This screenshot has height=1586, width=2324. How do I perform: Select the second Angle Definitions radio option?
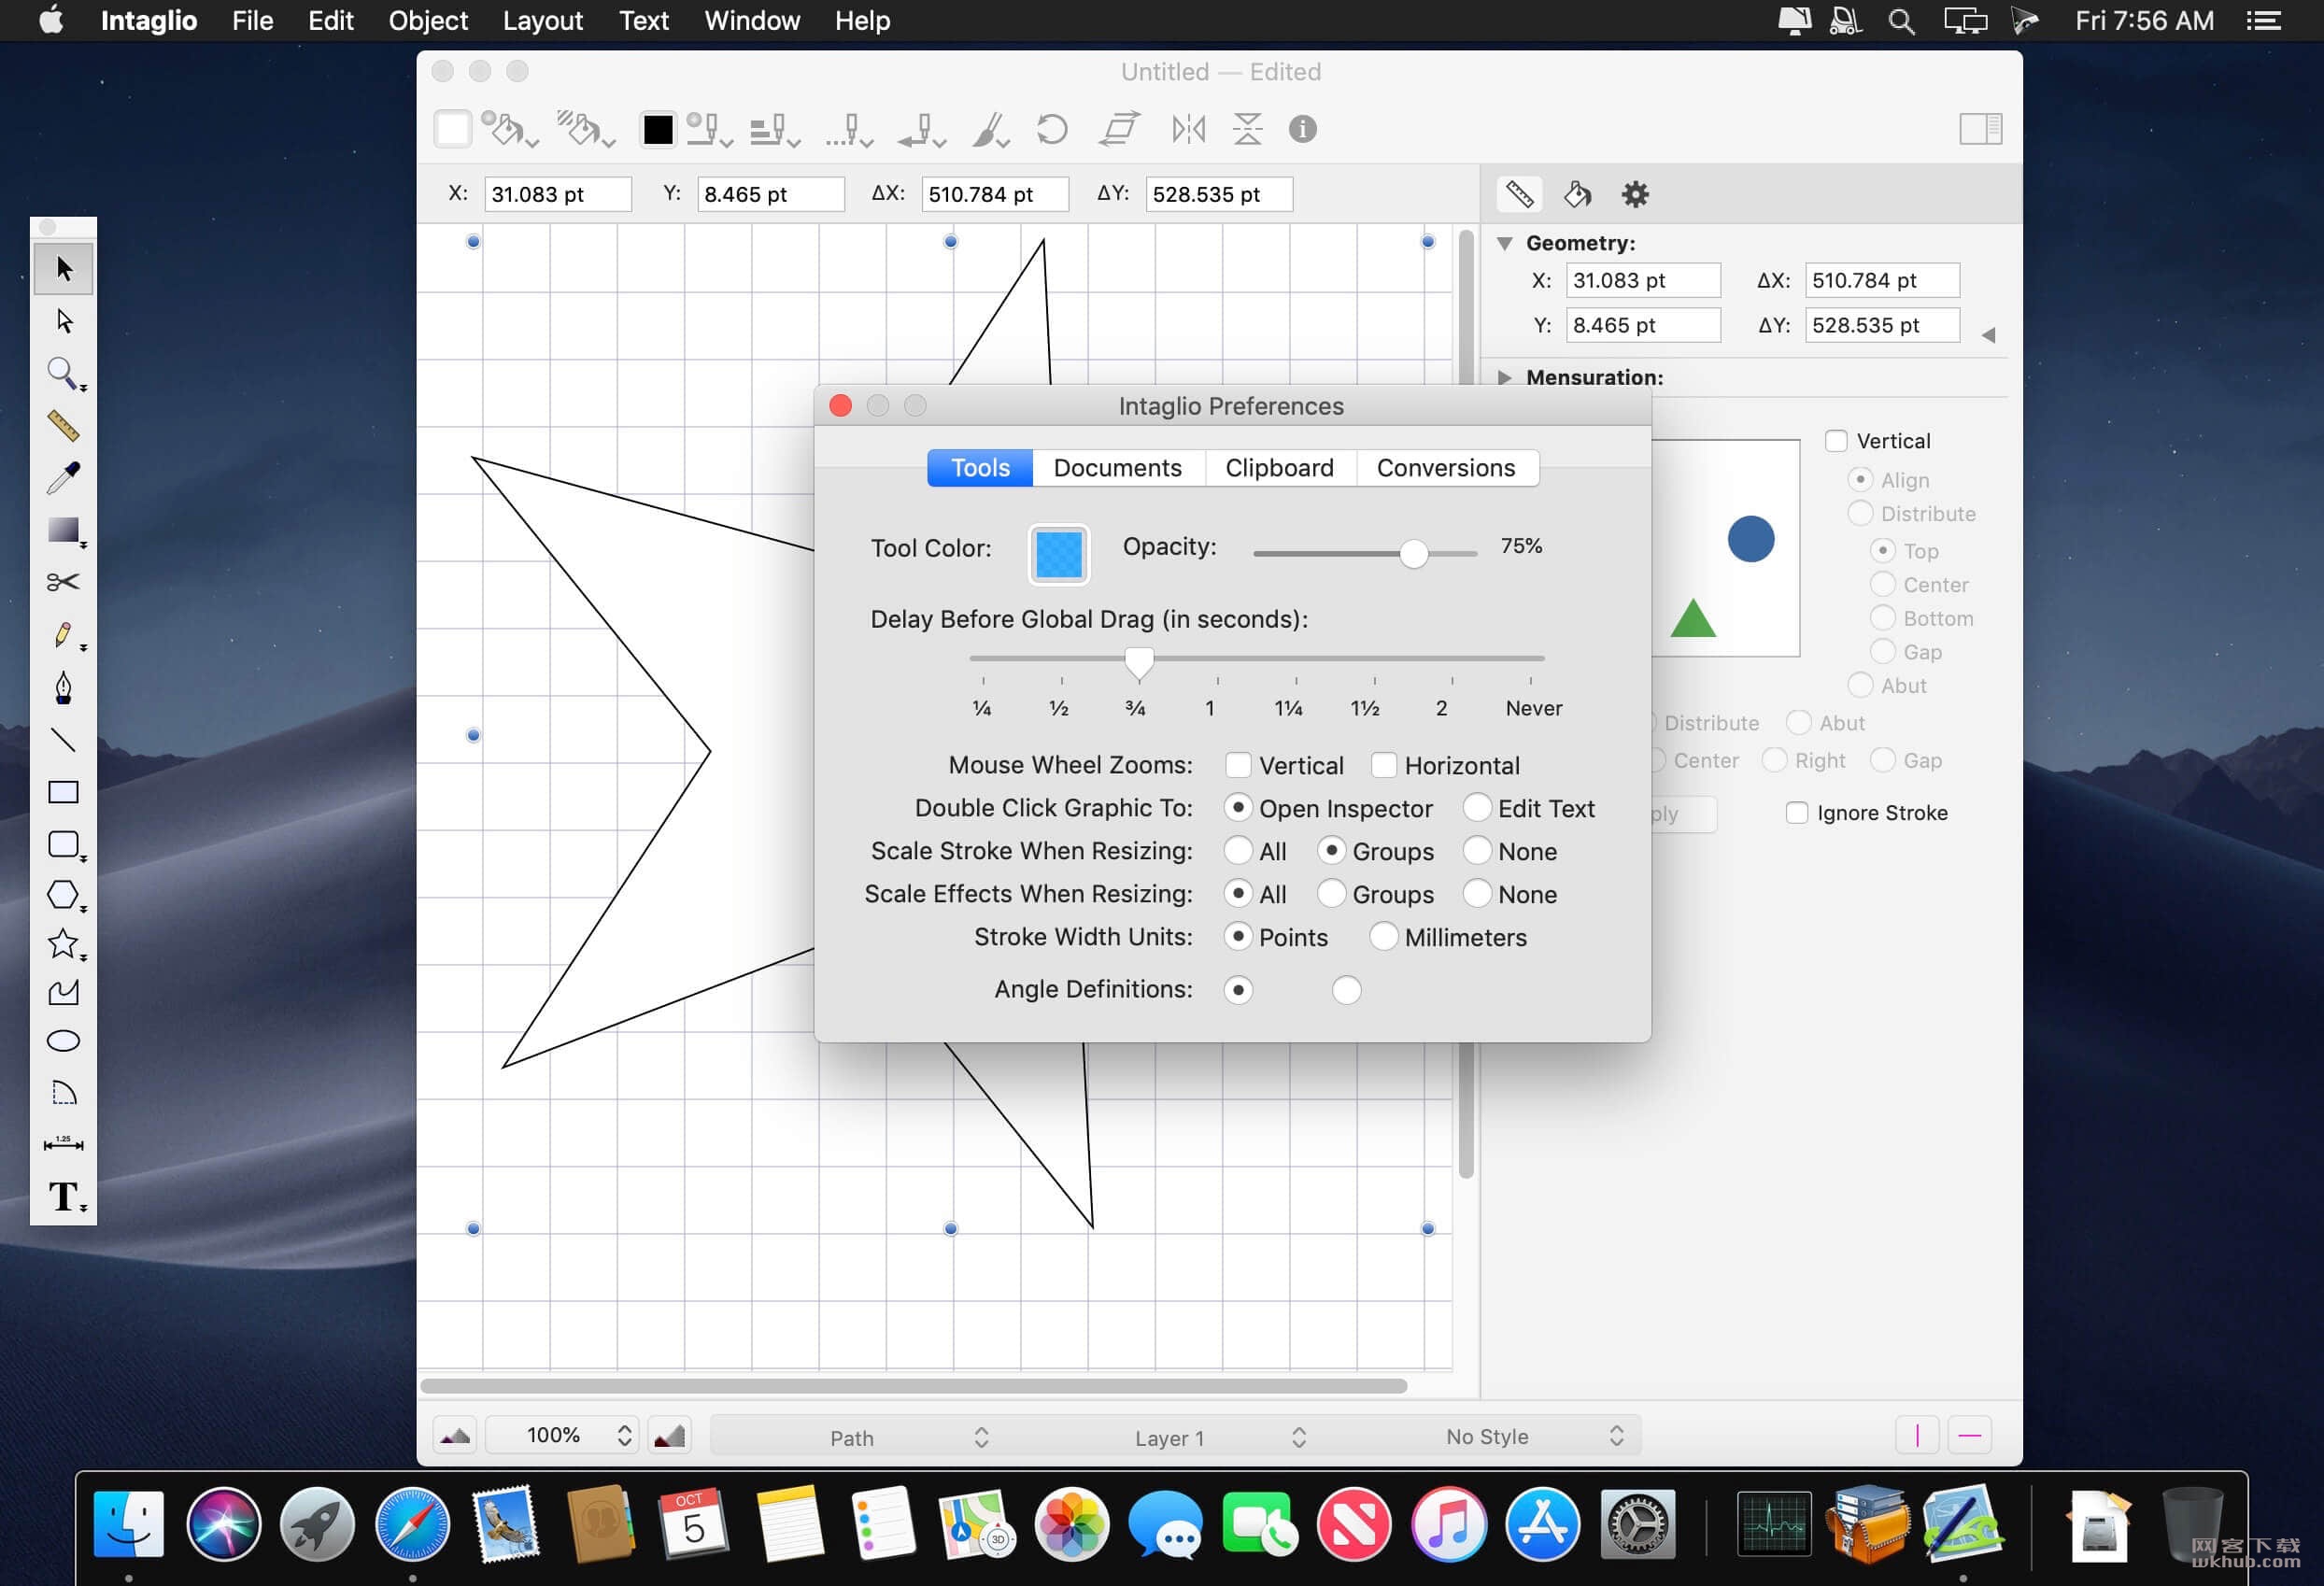point(1346,990)
